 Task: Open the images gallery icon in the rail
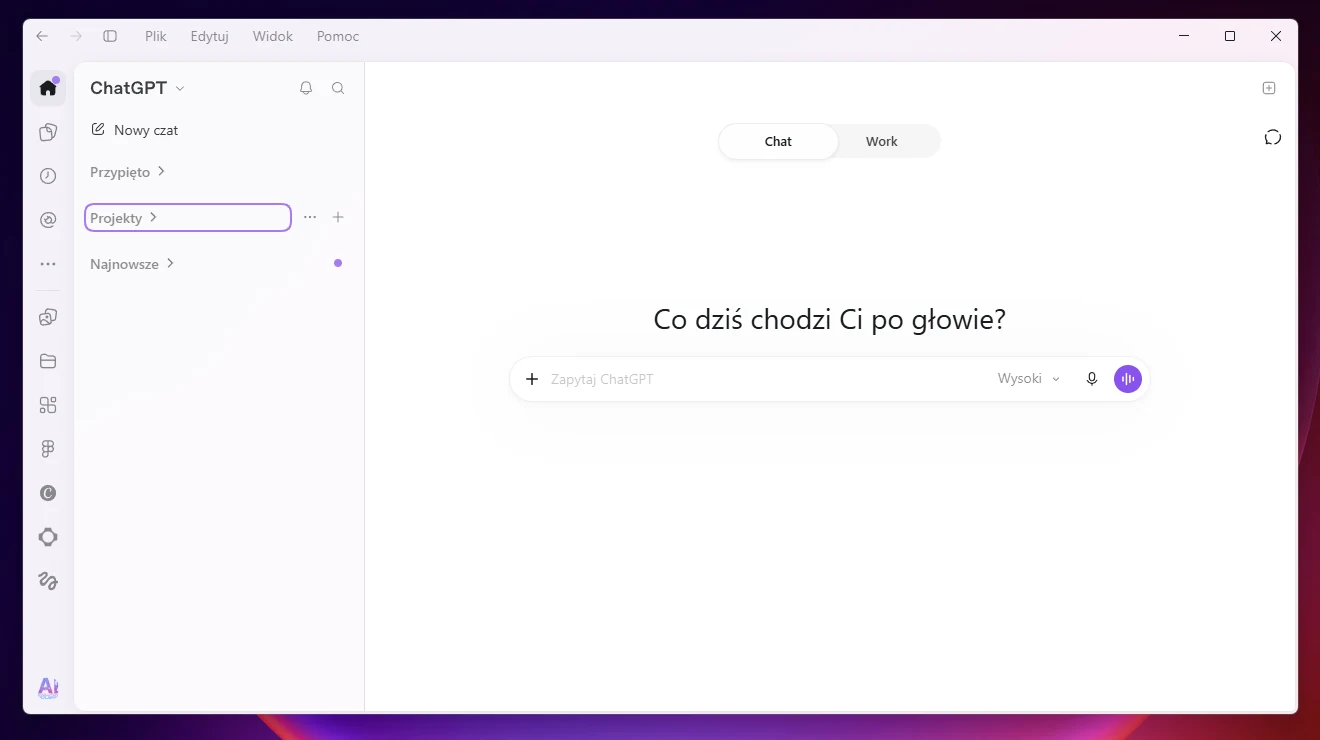(48, 317)
